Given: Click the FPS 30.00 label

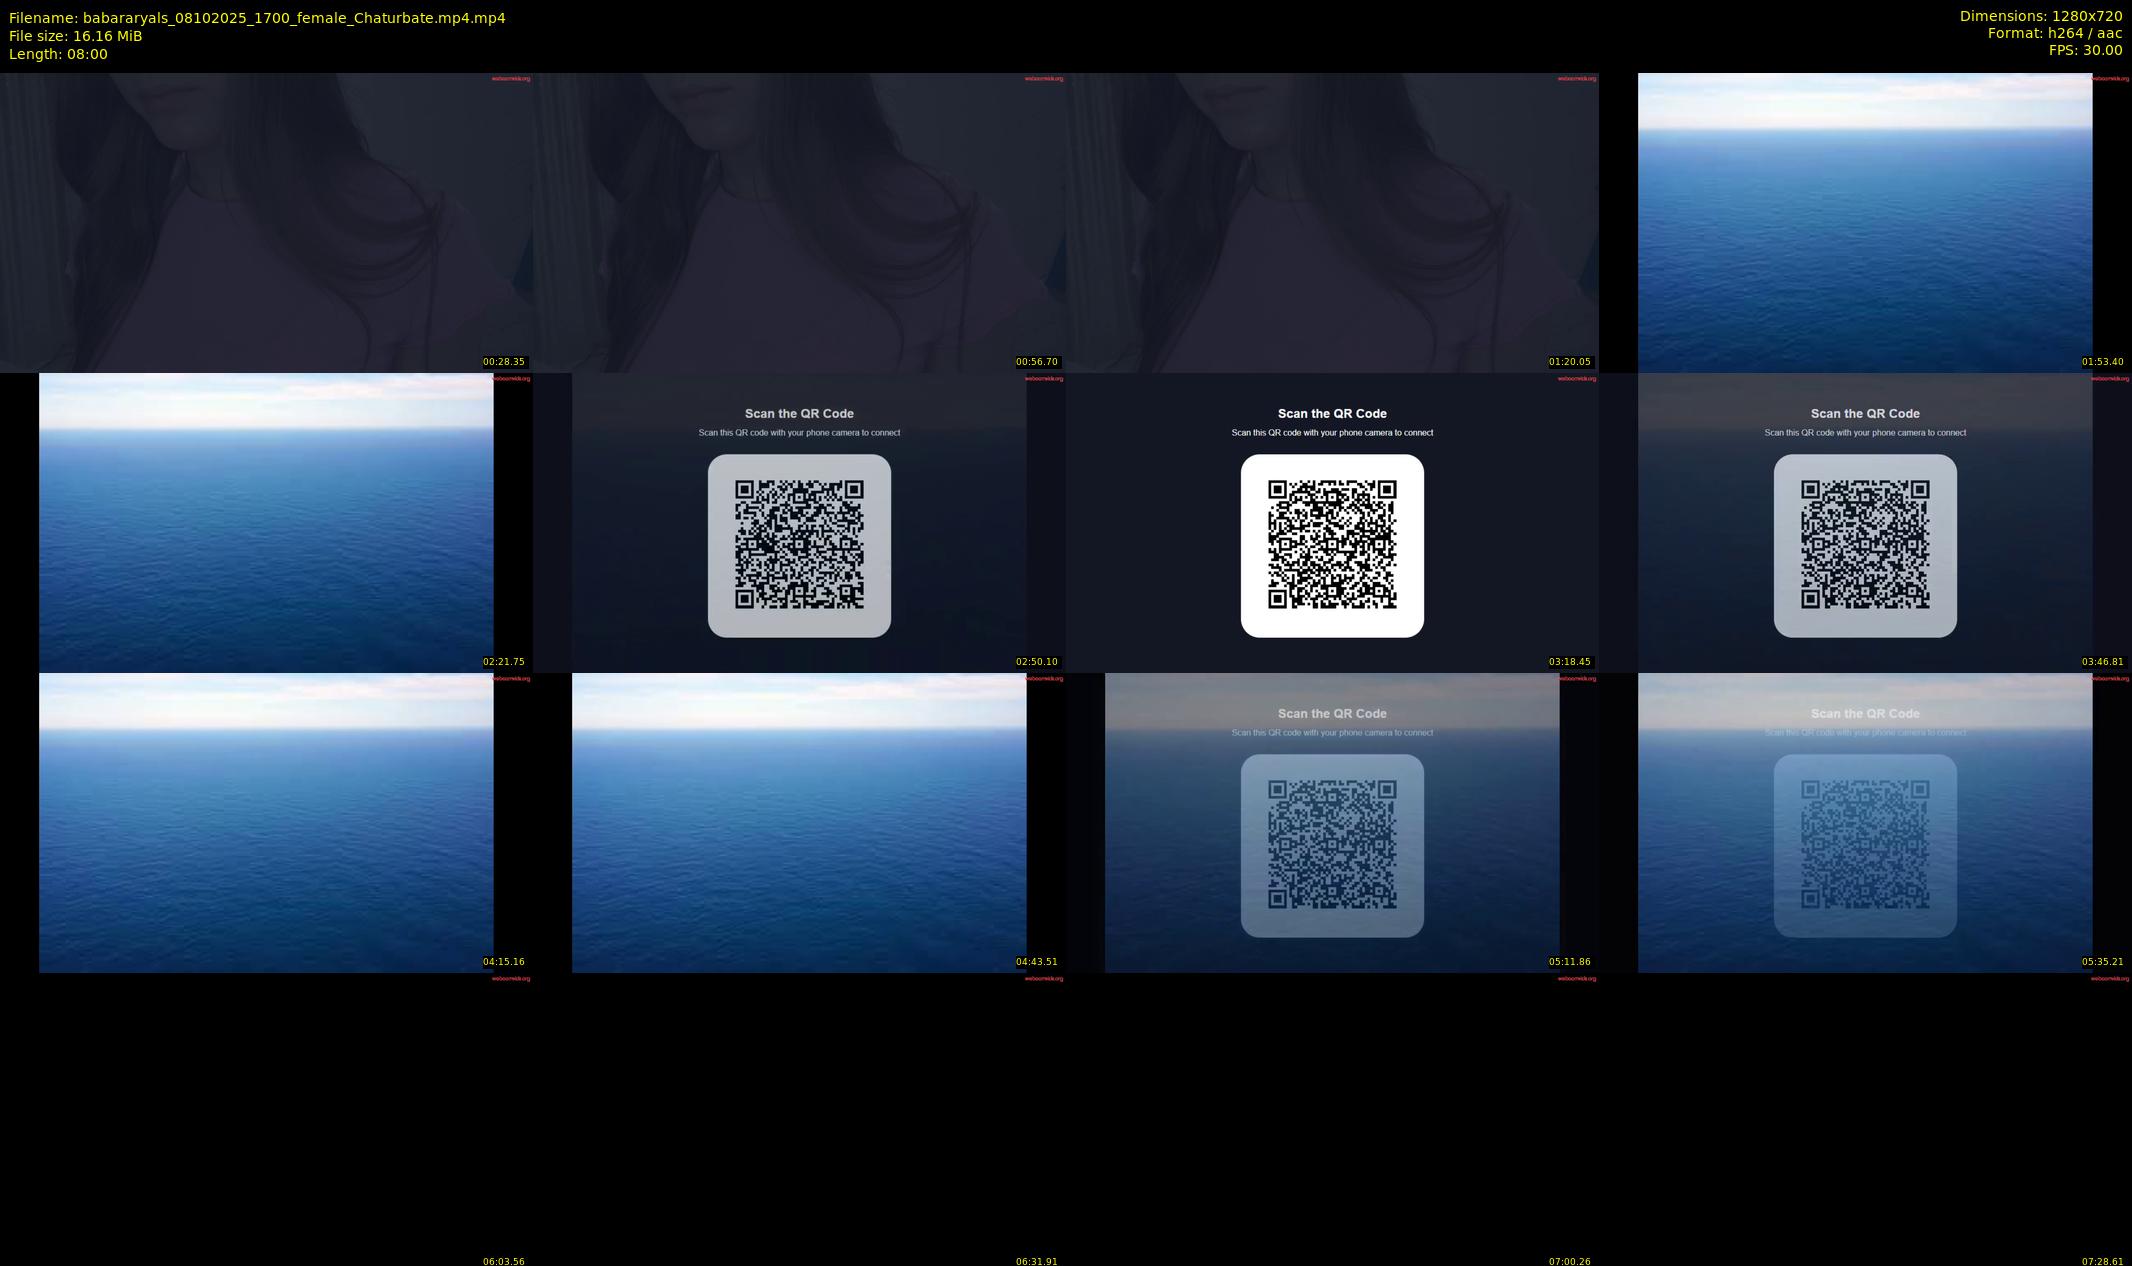Looking at the screenshot, I should click(2085, 50).
